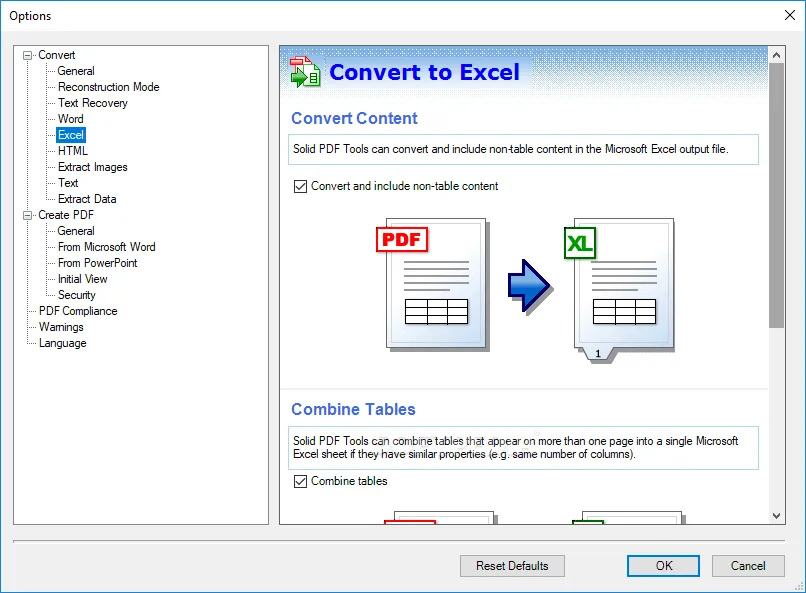806x593 pixels.
Task: Select Extract Images in the tree
Action: [x=93, y=167]
